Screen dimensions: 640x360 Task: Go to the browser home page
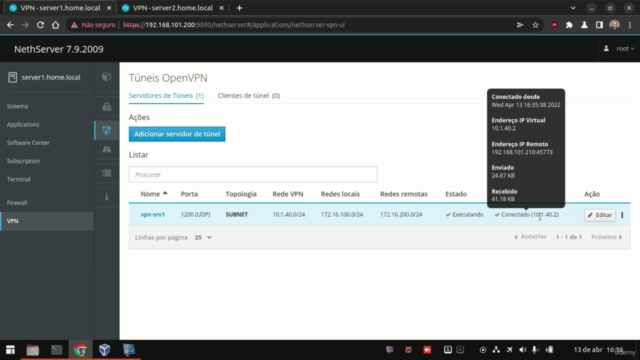click(x=56, y=25)
